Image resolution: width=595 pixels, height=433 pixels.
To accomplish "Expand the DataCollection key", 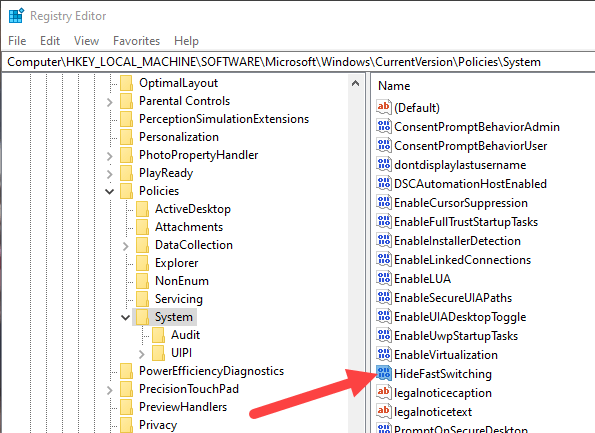I will (x=126, y=246).
